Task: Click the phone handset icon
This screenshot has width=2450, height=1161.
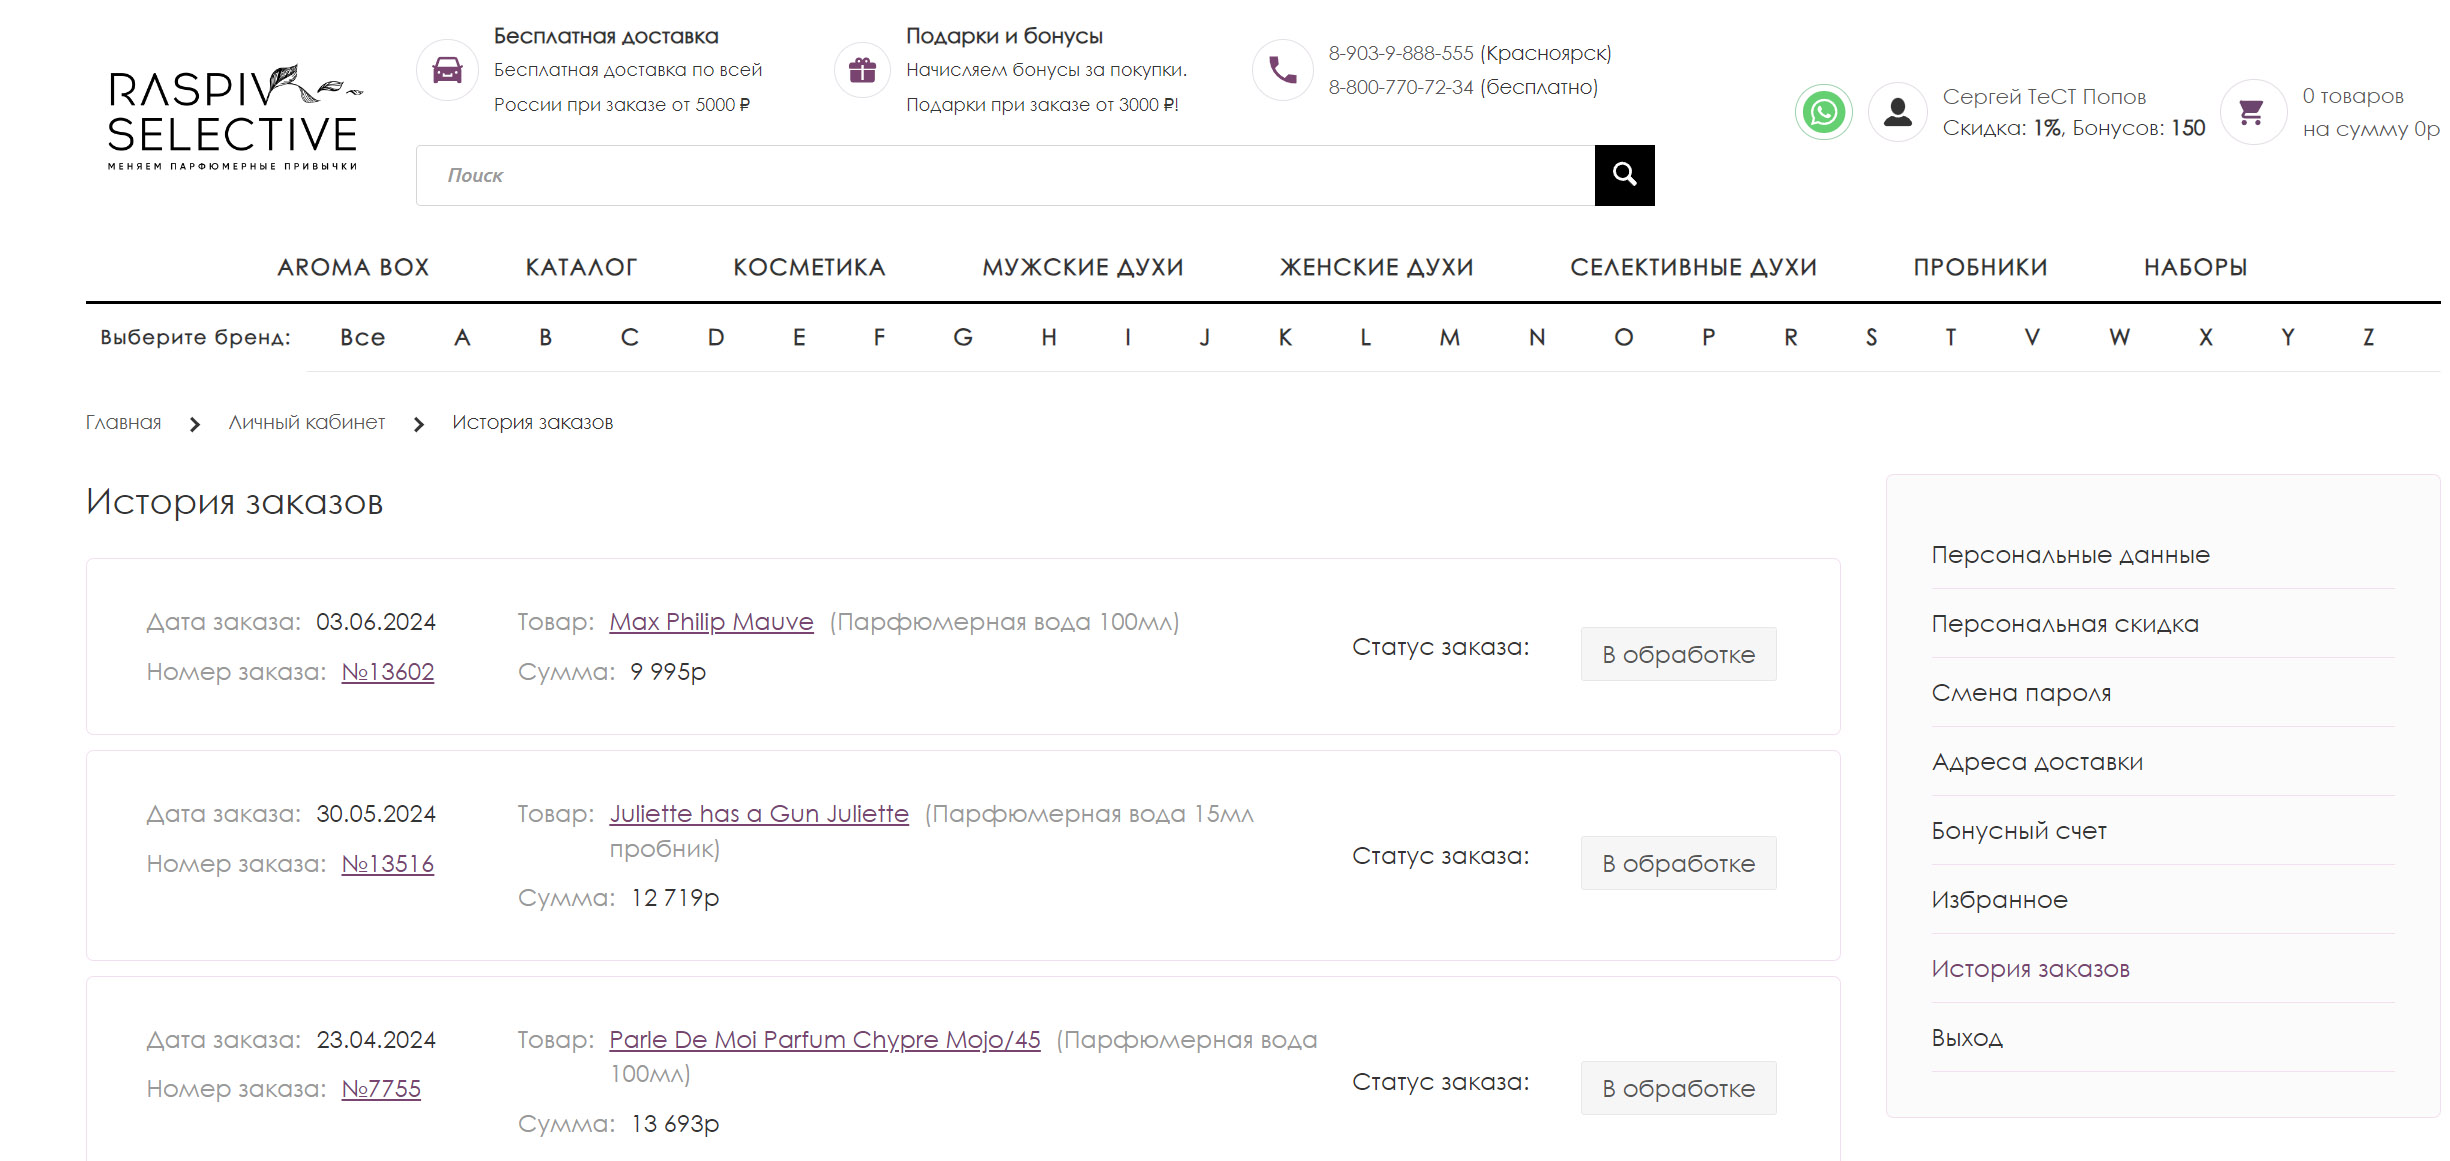Action: tap(1282, 70)
